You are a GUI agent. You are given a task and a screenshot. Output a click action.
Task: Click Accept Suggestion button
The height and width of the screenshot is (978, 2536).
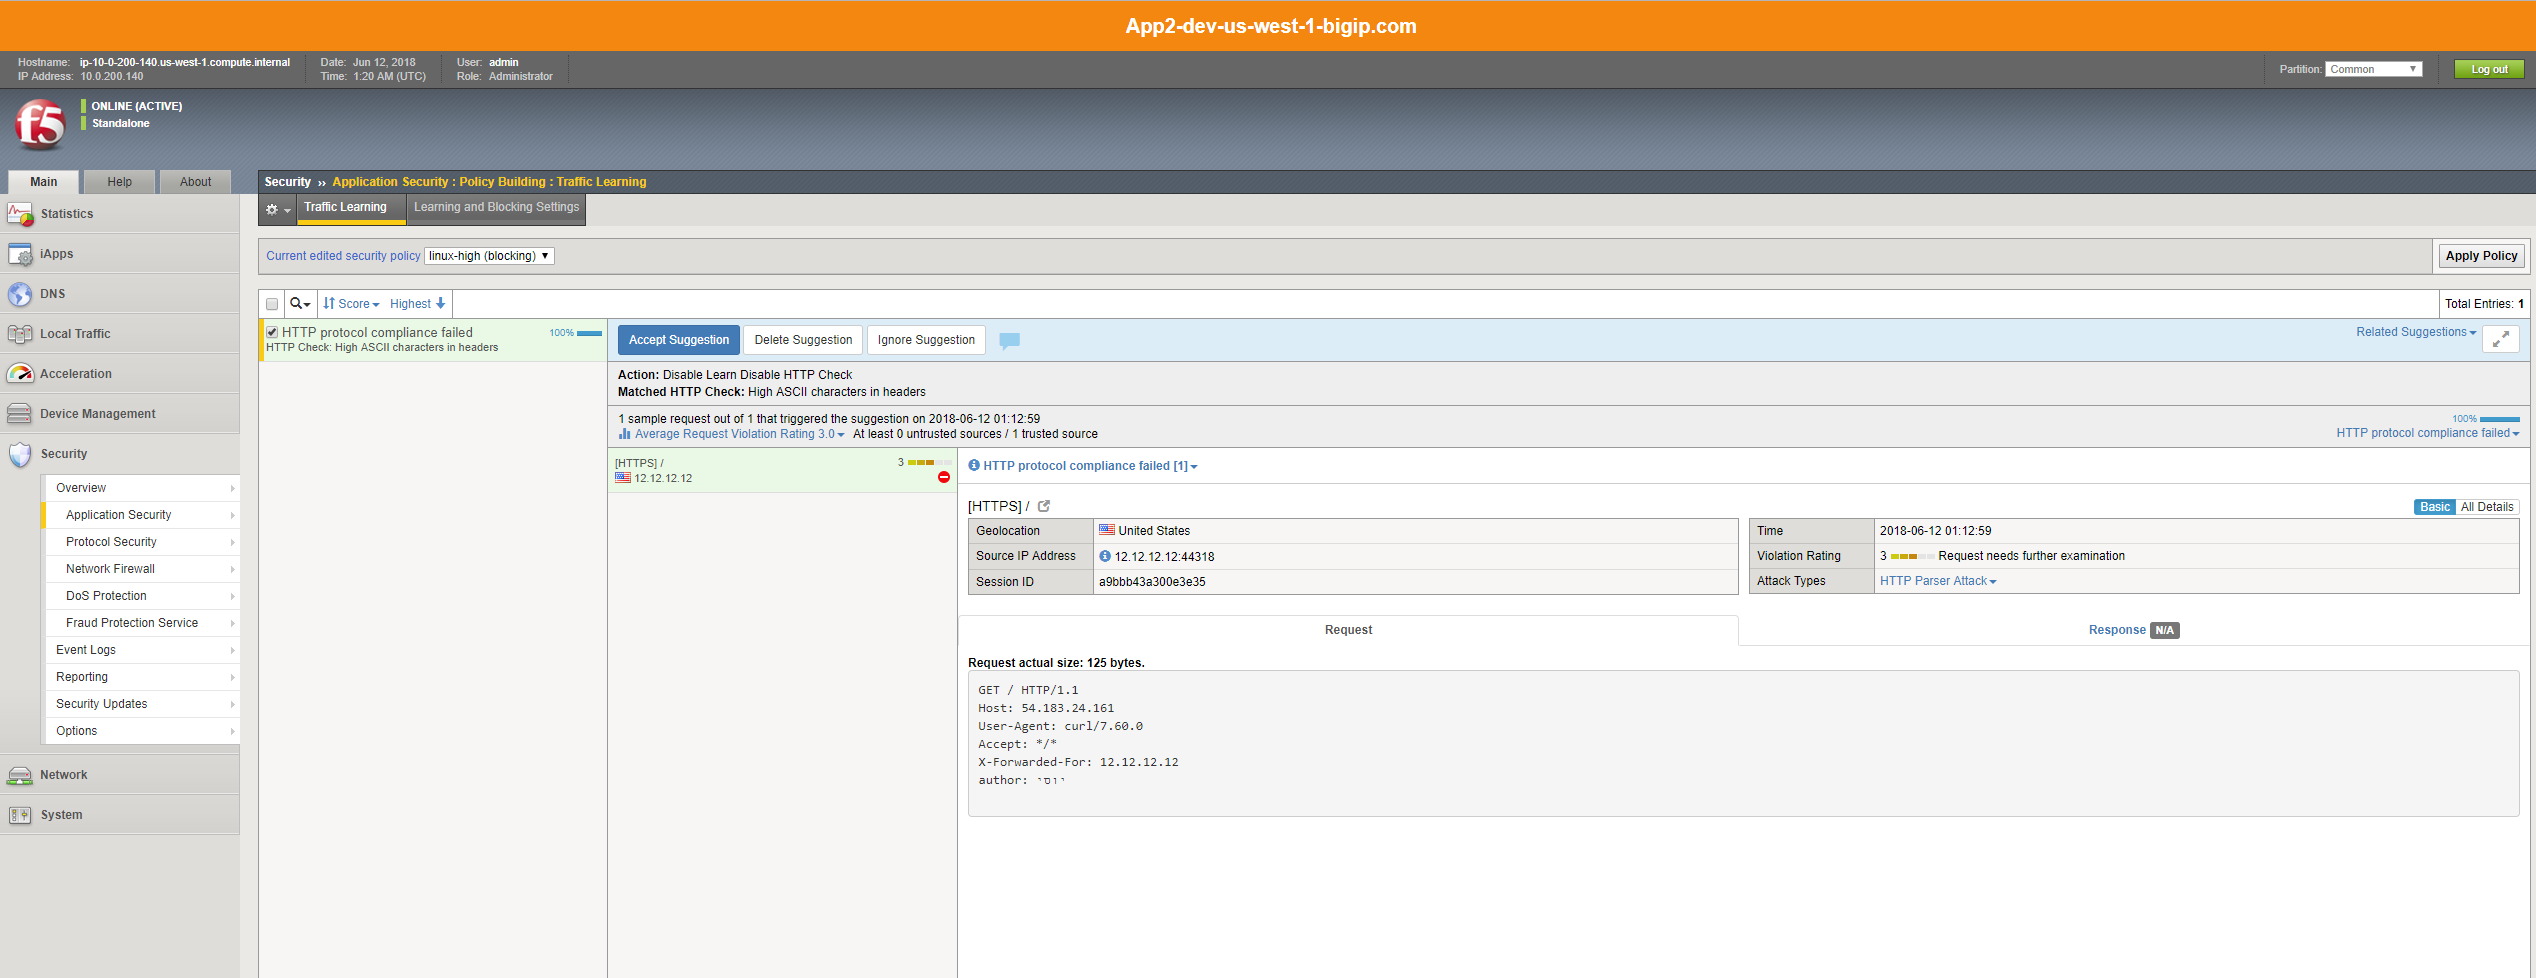(679, 340)
